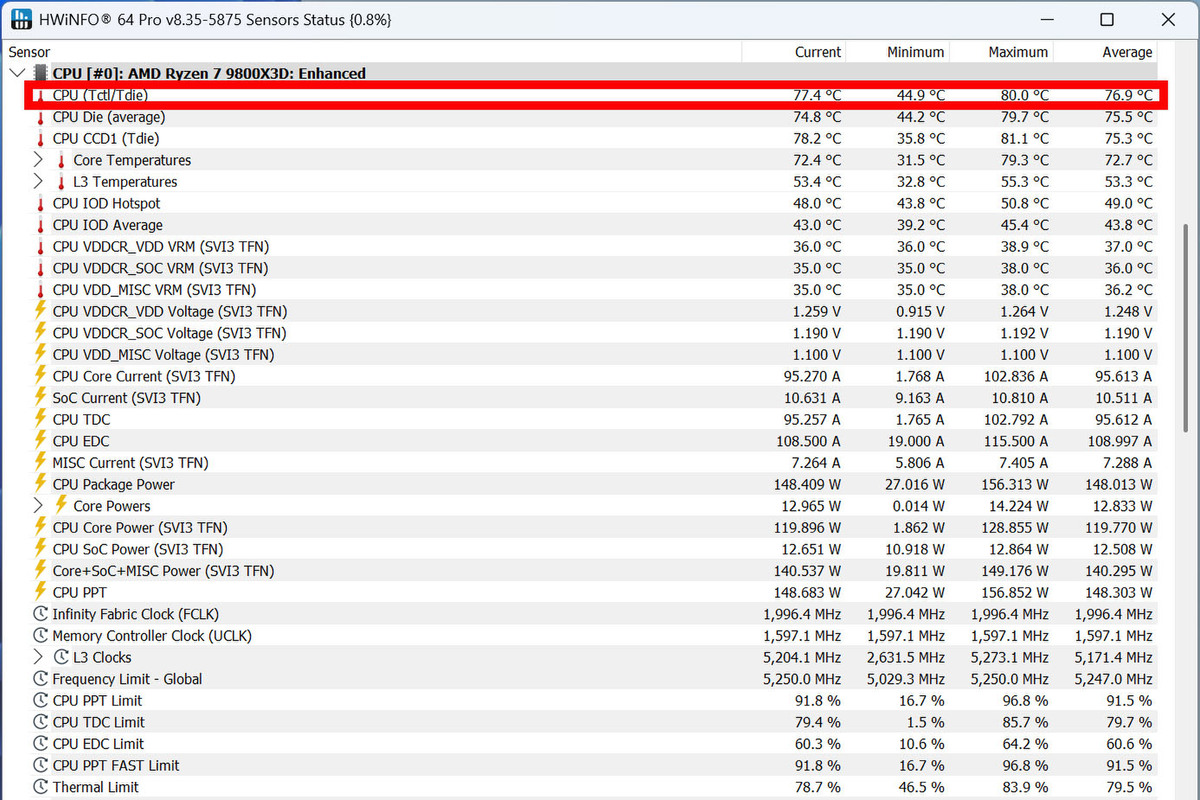
Task: Expand the Core Temperatures subtree
Action: coord(38,160)
